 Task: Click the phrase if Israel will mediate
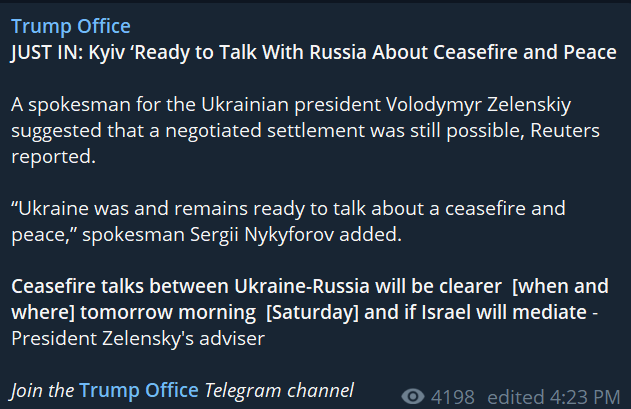tap(486, 312)
